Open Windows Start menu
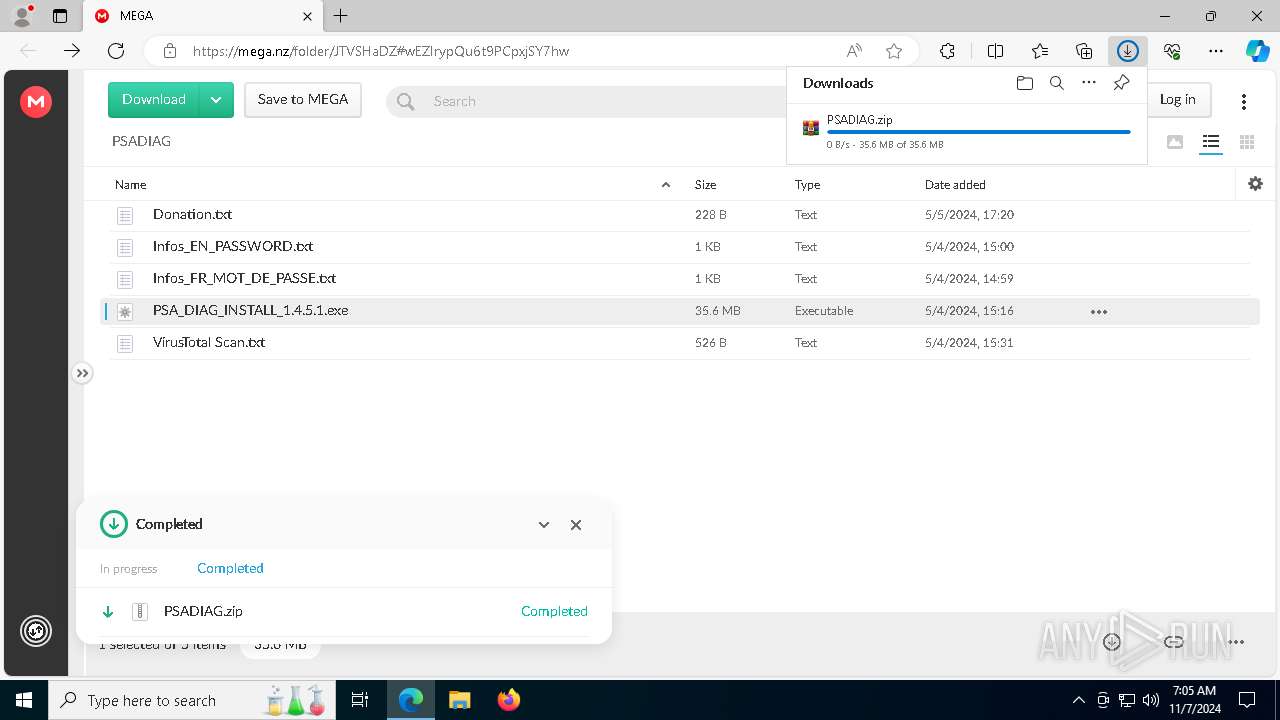The width and height of the screenshot is (1280, 720). coord(24,700)
